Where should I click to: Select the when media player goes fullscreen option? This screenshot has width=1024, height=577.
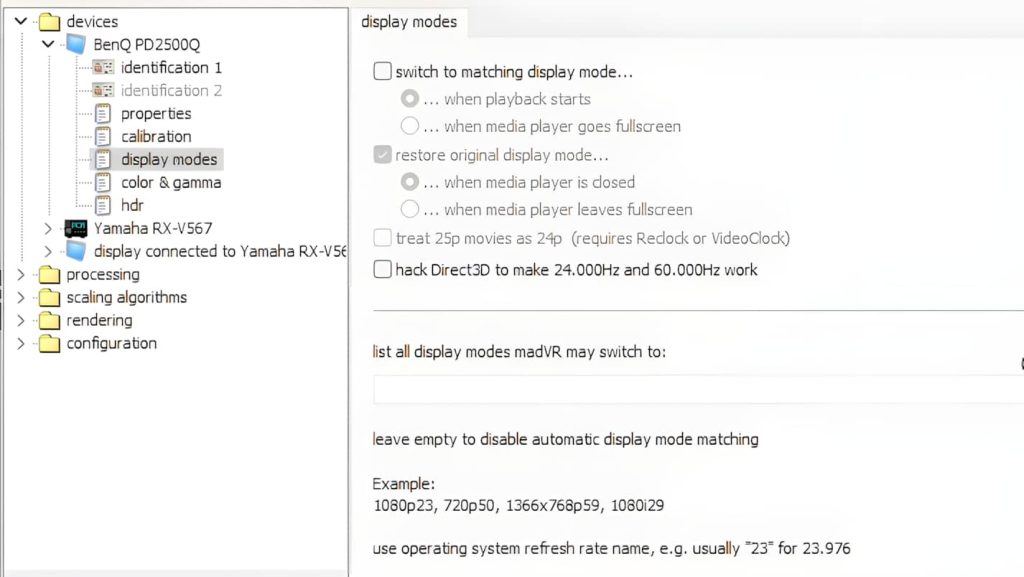407,126
